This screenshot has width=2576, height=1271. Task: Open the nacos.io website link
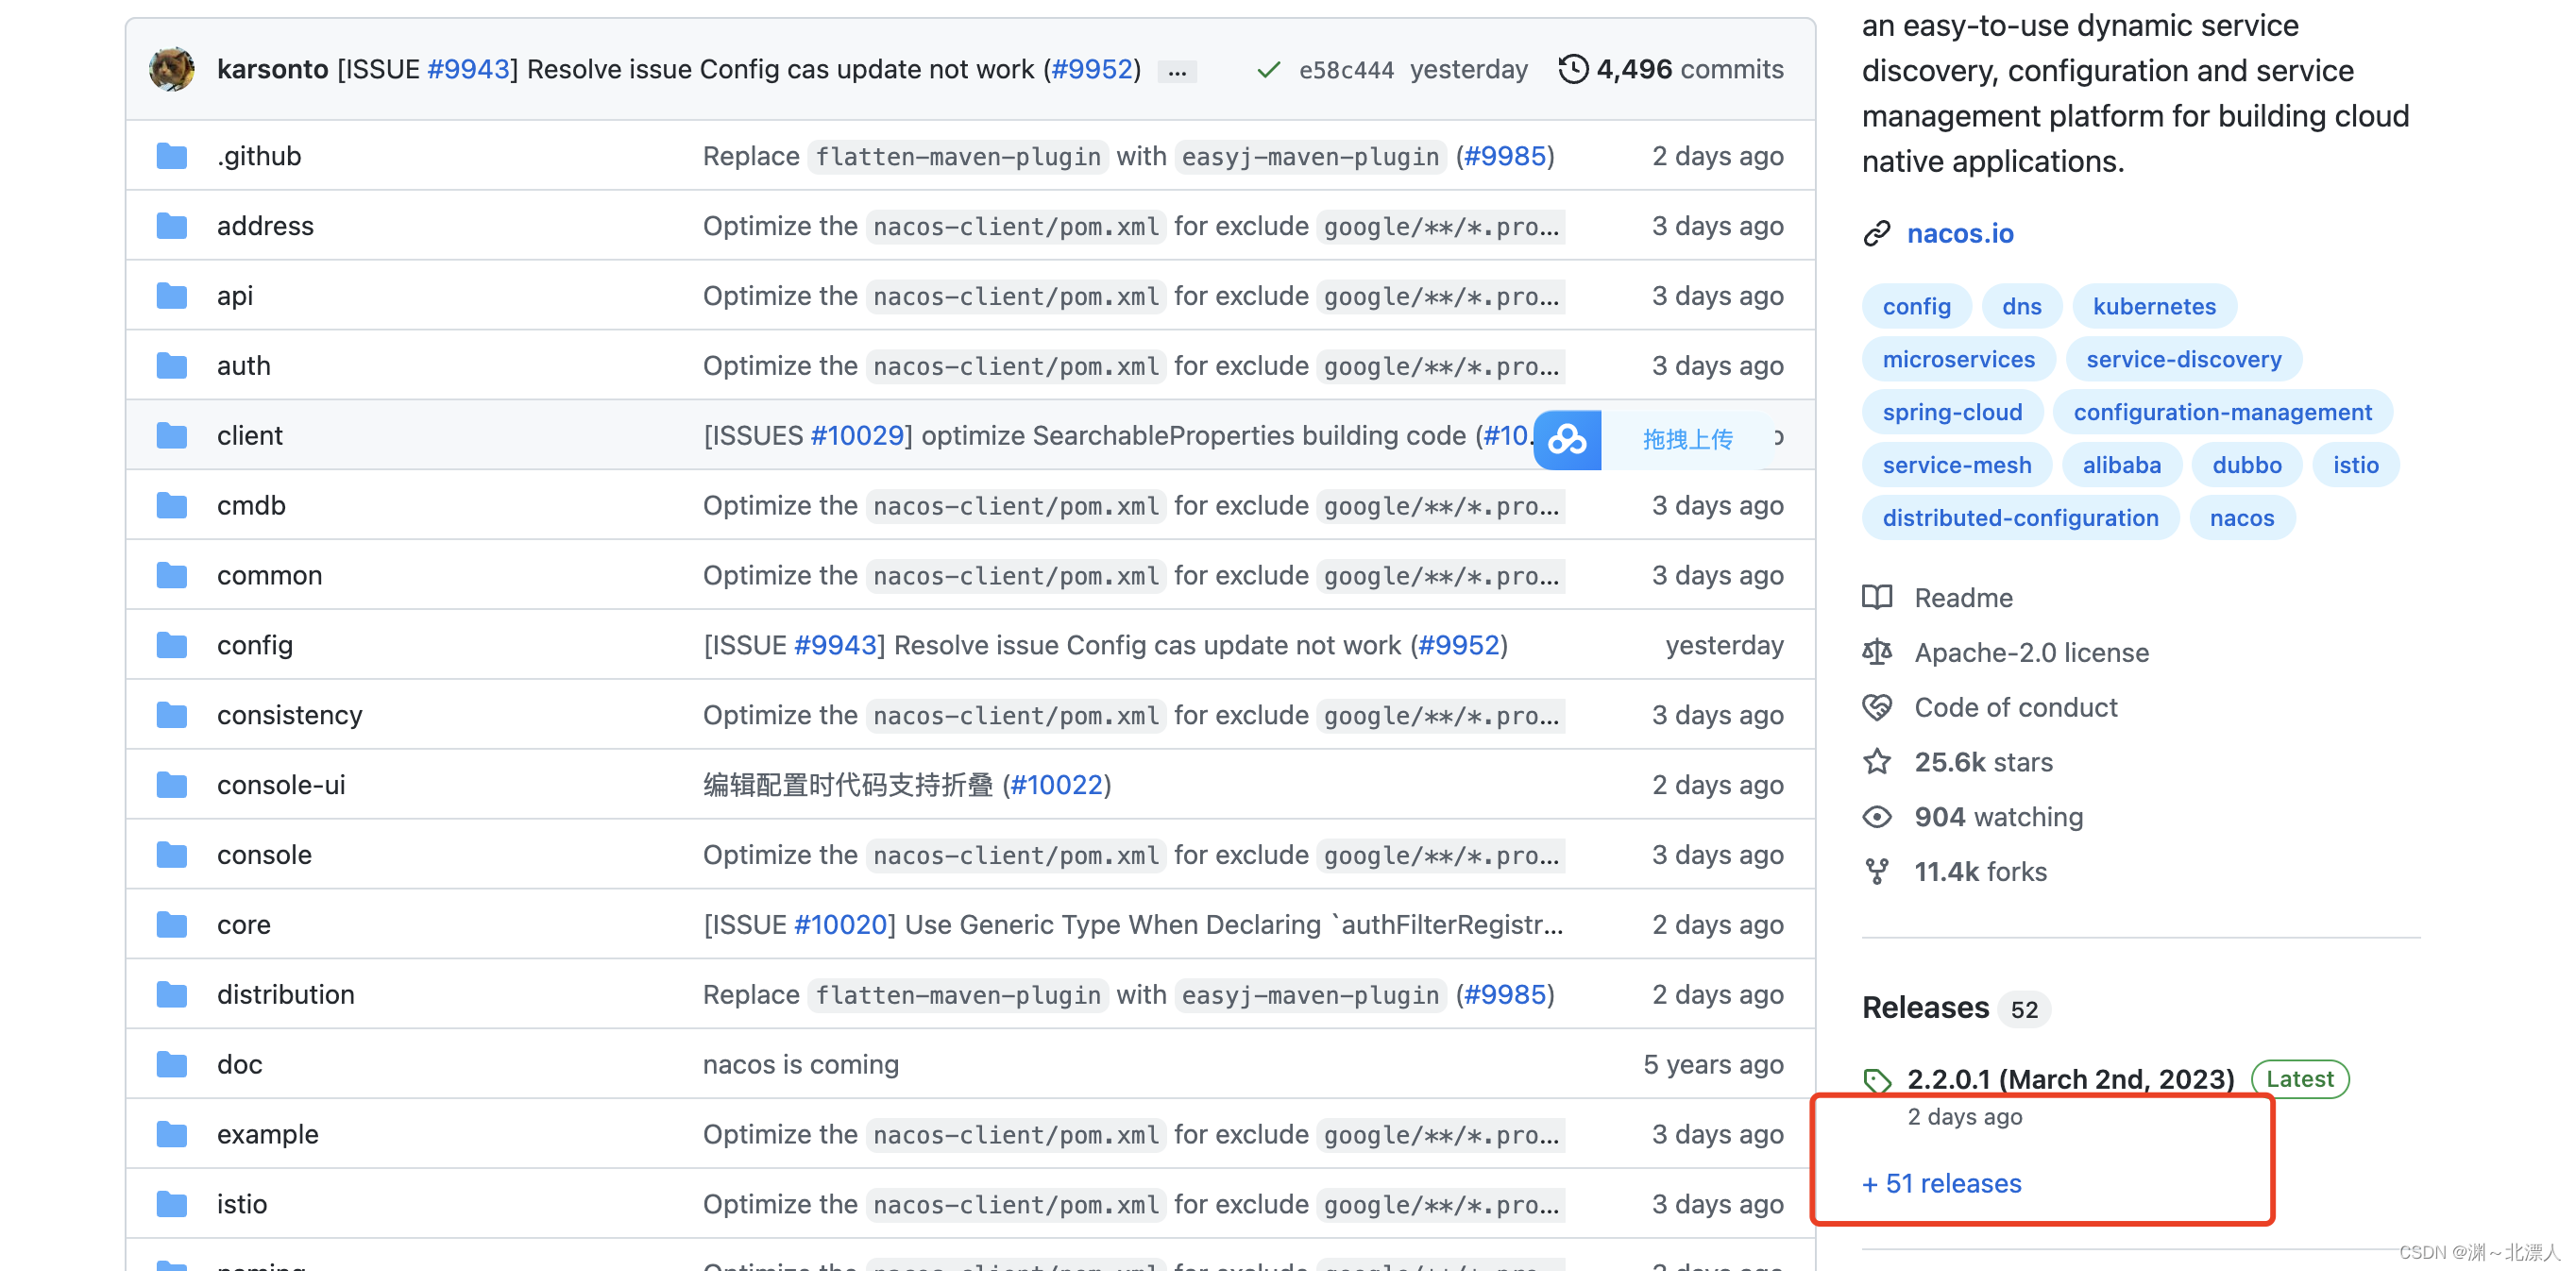pos(1959,233)
